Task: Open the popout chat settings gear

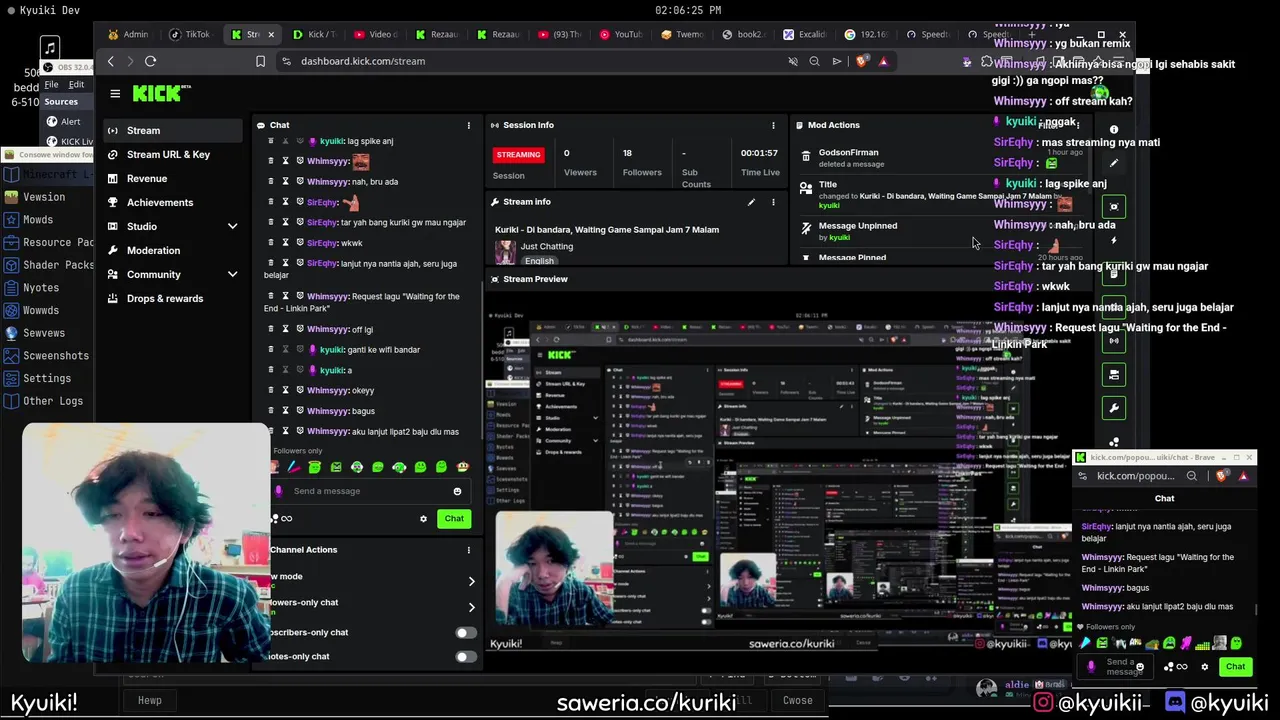Action: (1204, 667)
